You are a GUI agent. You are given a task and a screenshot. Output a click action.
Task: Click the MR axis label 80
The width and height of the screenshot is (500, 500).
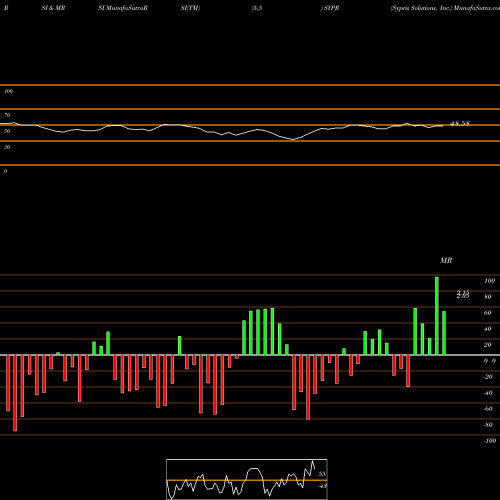(488, 297)
